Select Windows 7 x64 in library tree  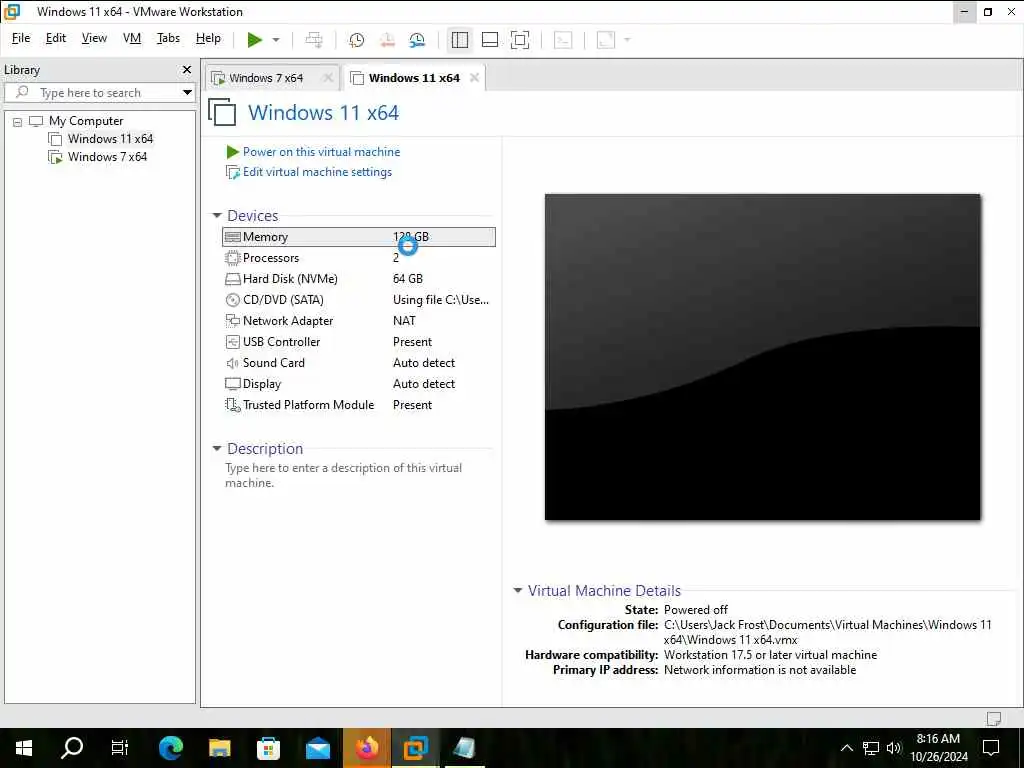(107, 157)
